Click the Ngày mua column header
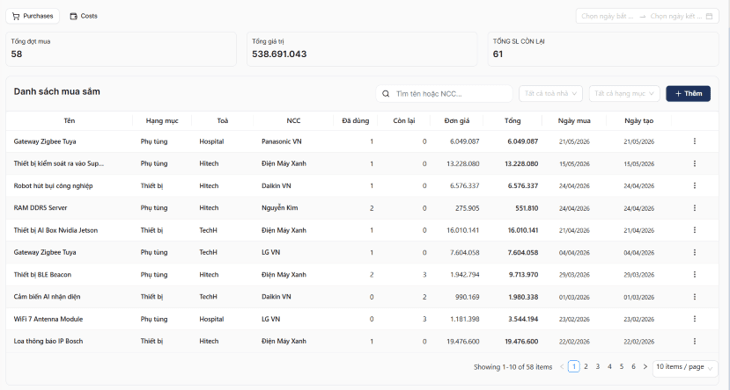The image size is (730, 390). pos(574,121)
